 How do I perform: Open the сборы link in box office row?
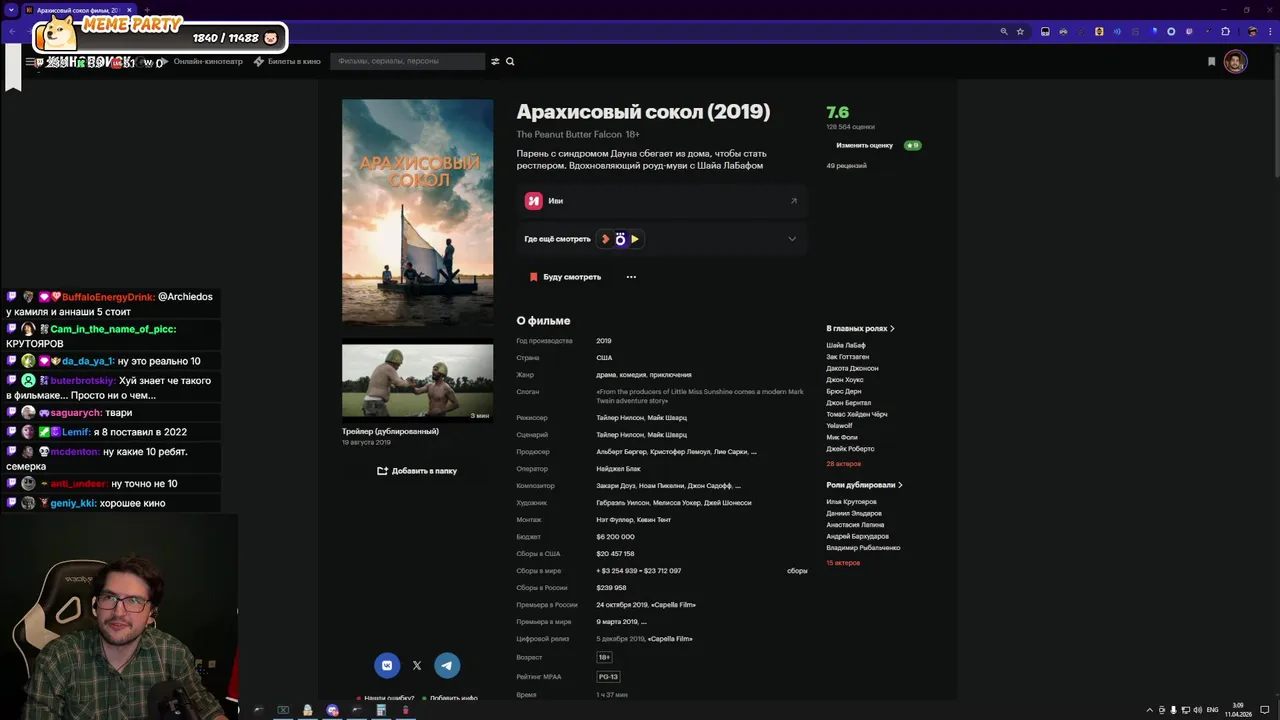(797, 571)
